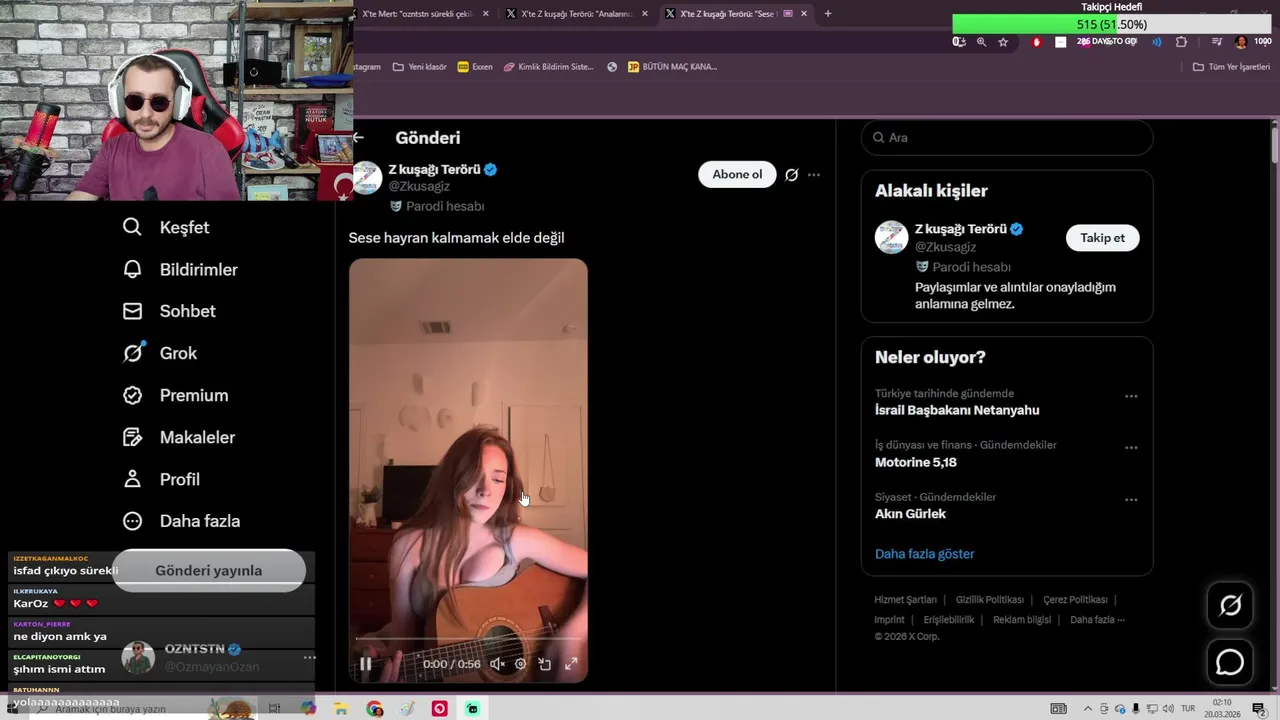Open Reklam bilgisi footer link

[x=1021, y=620]
